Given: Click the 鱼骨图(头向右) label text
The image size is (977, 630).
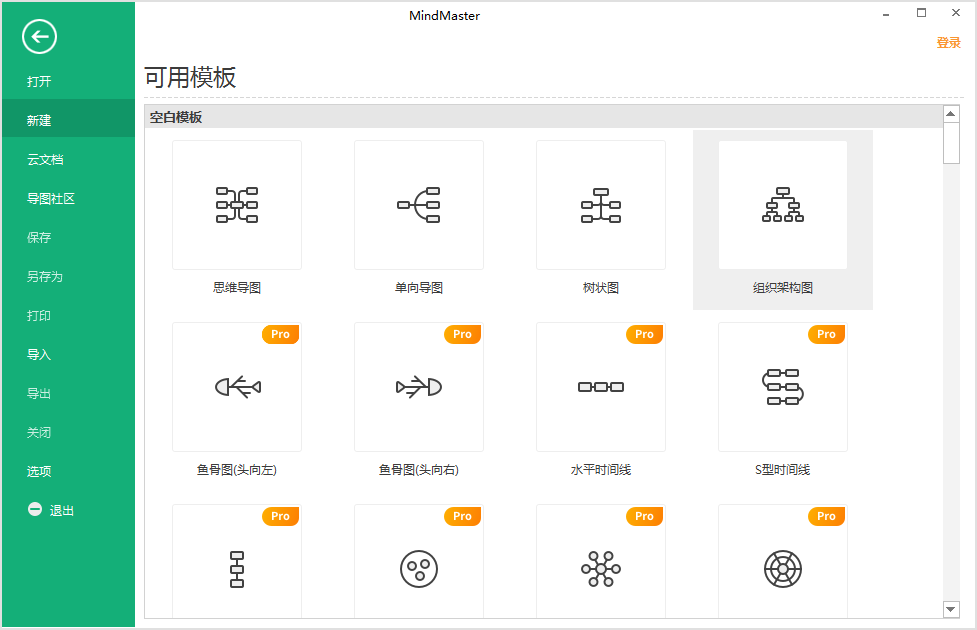Looking at the screenshot, I should 419,470.
